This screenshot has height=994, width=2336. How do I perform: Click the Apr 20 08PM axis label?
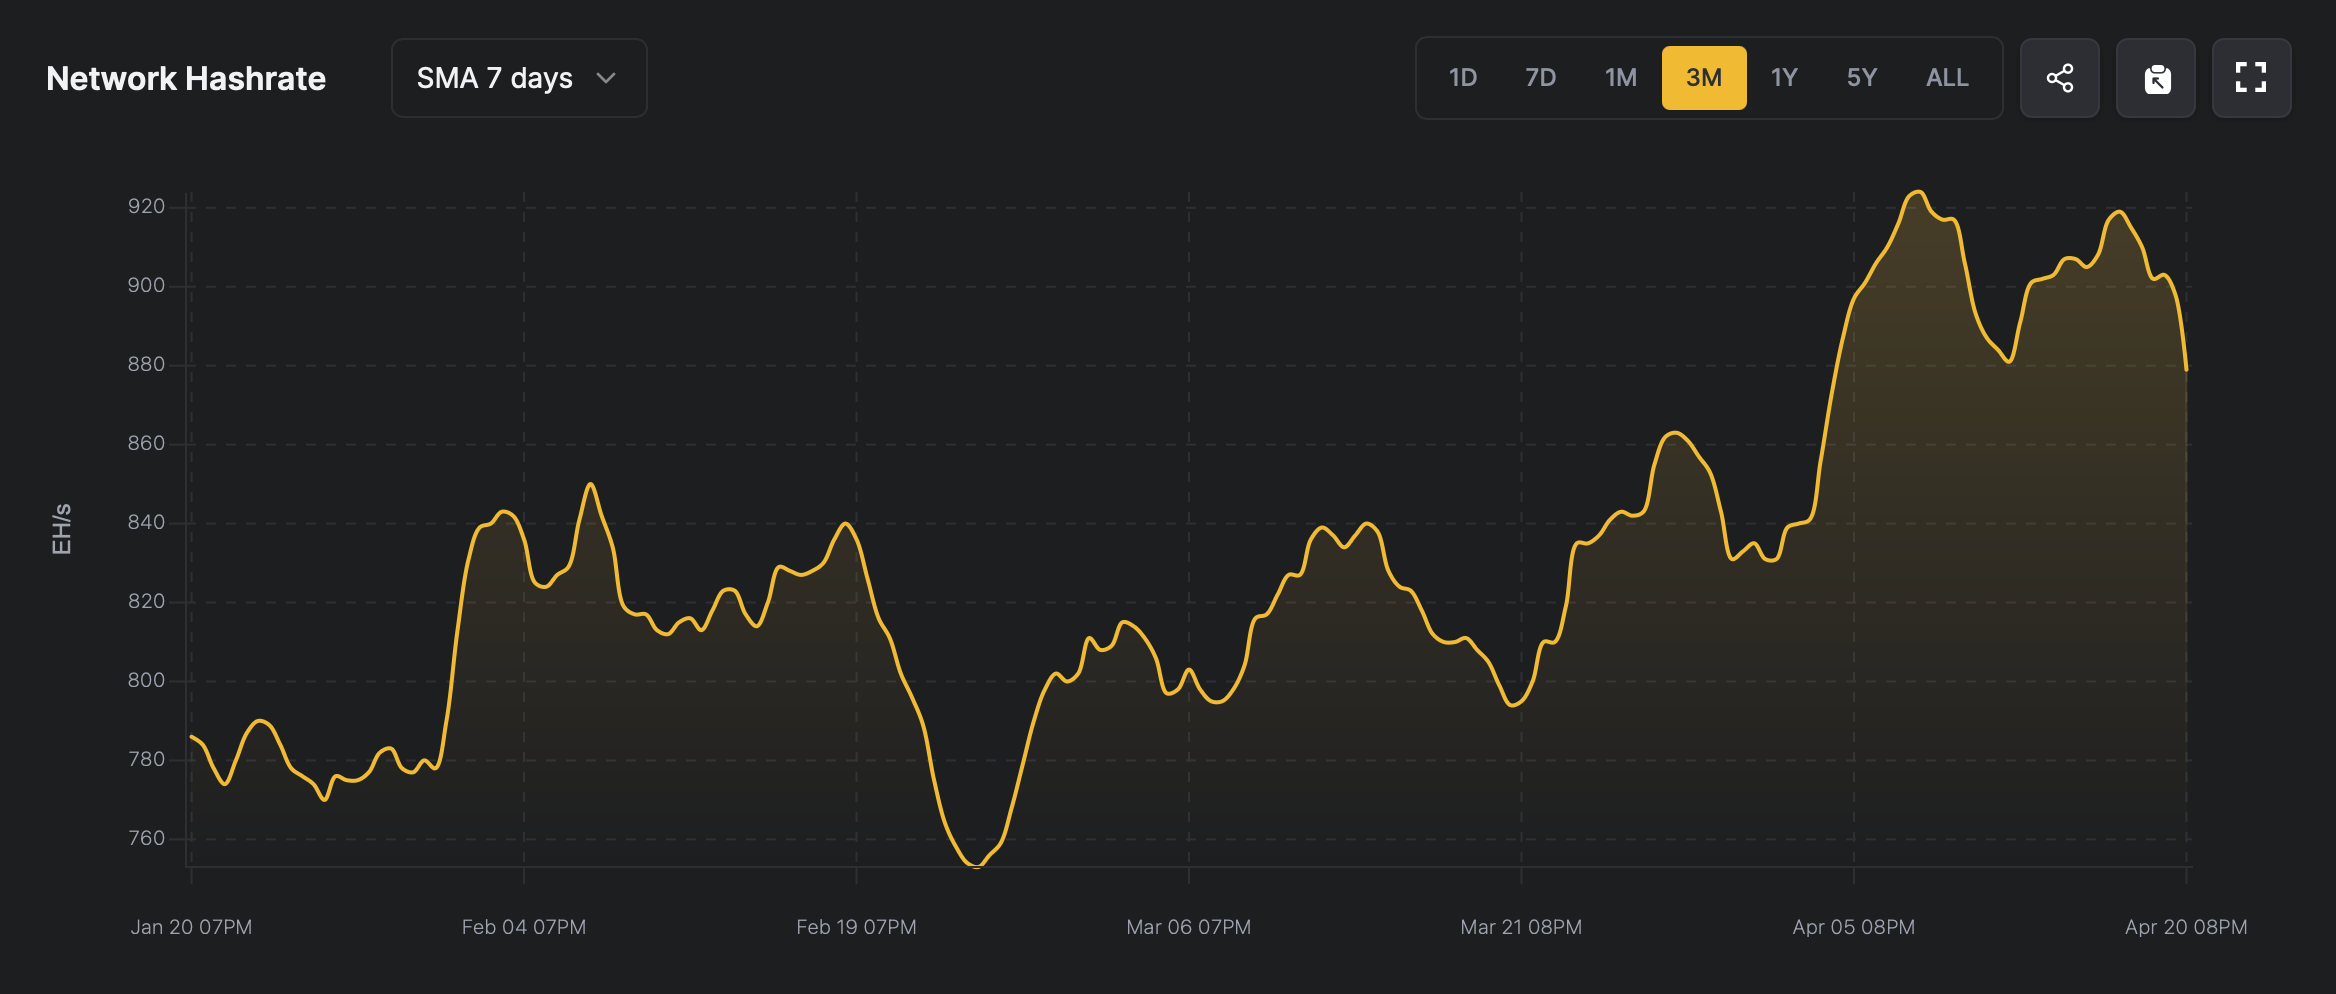coord(2185,927)
